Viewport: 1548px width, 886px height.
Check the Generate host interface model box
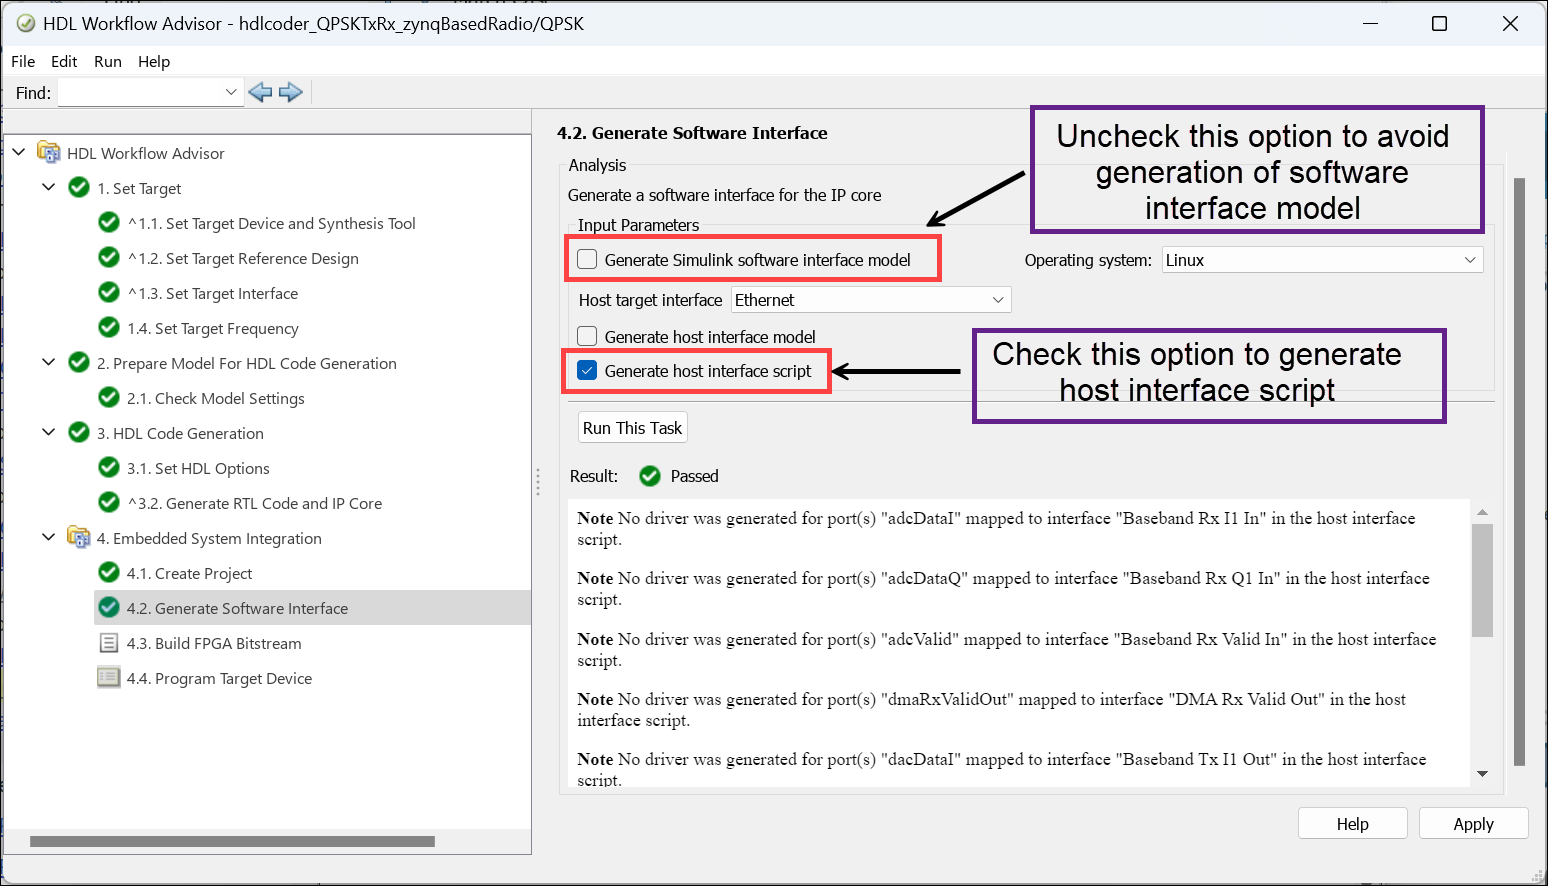pyautogui.click(x=588, y=337)
